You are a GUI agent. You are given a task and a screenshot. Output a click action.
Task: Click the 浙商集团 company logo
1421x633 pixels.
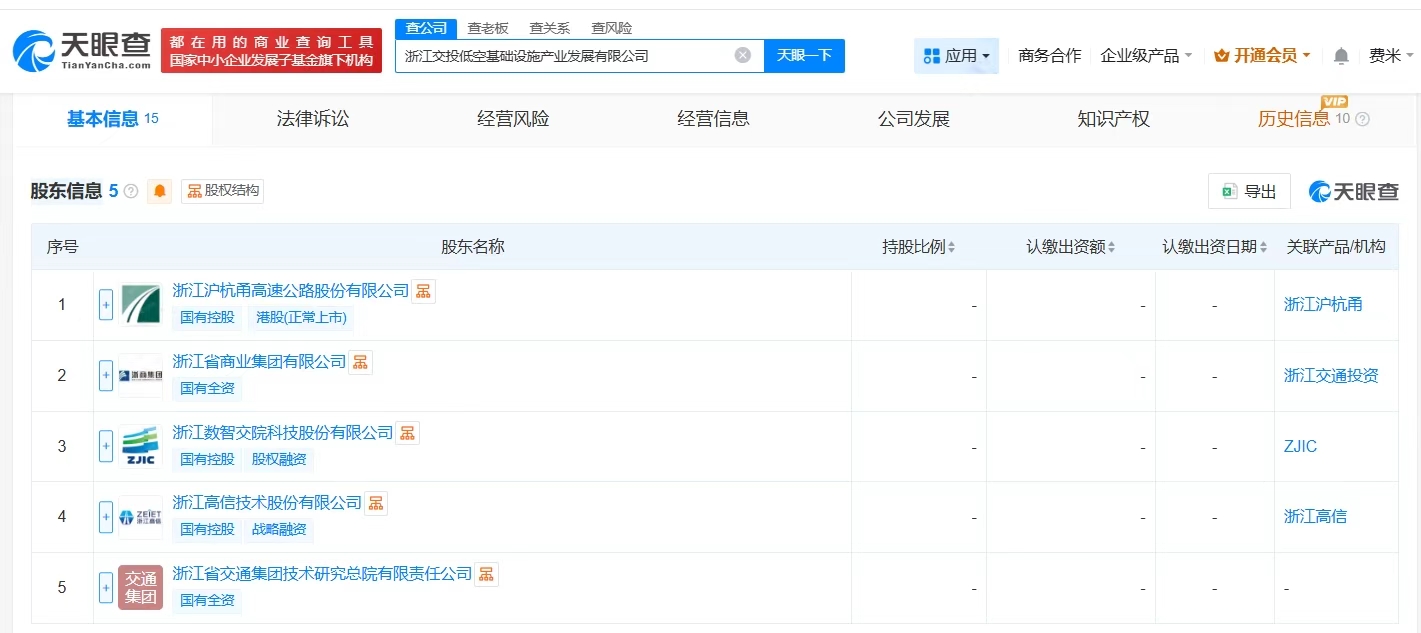coord(140,376)
